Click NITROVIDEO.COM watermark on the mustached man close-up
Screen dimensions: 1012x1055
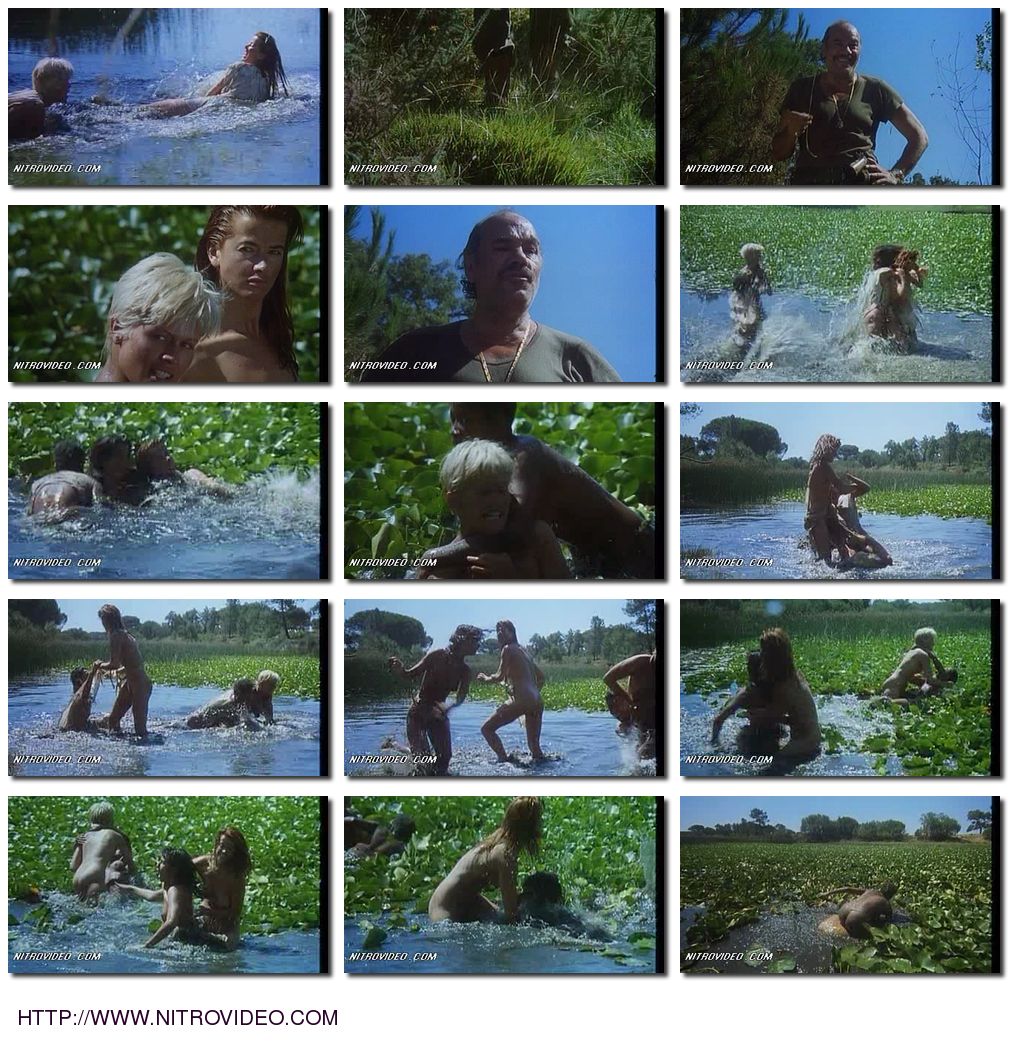(x=394, y=365)
